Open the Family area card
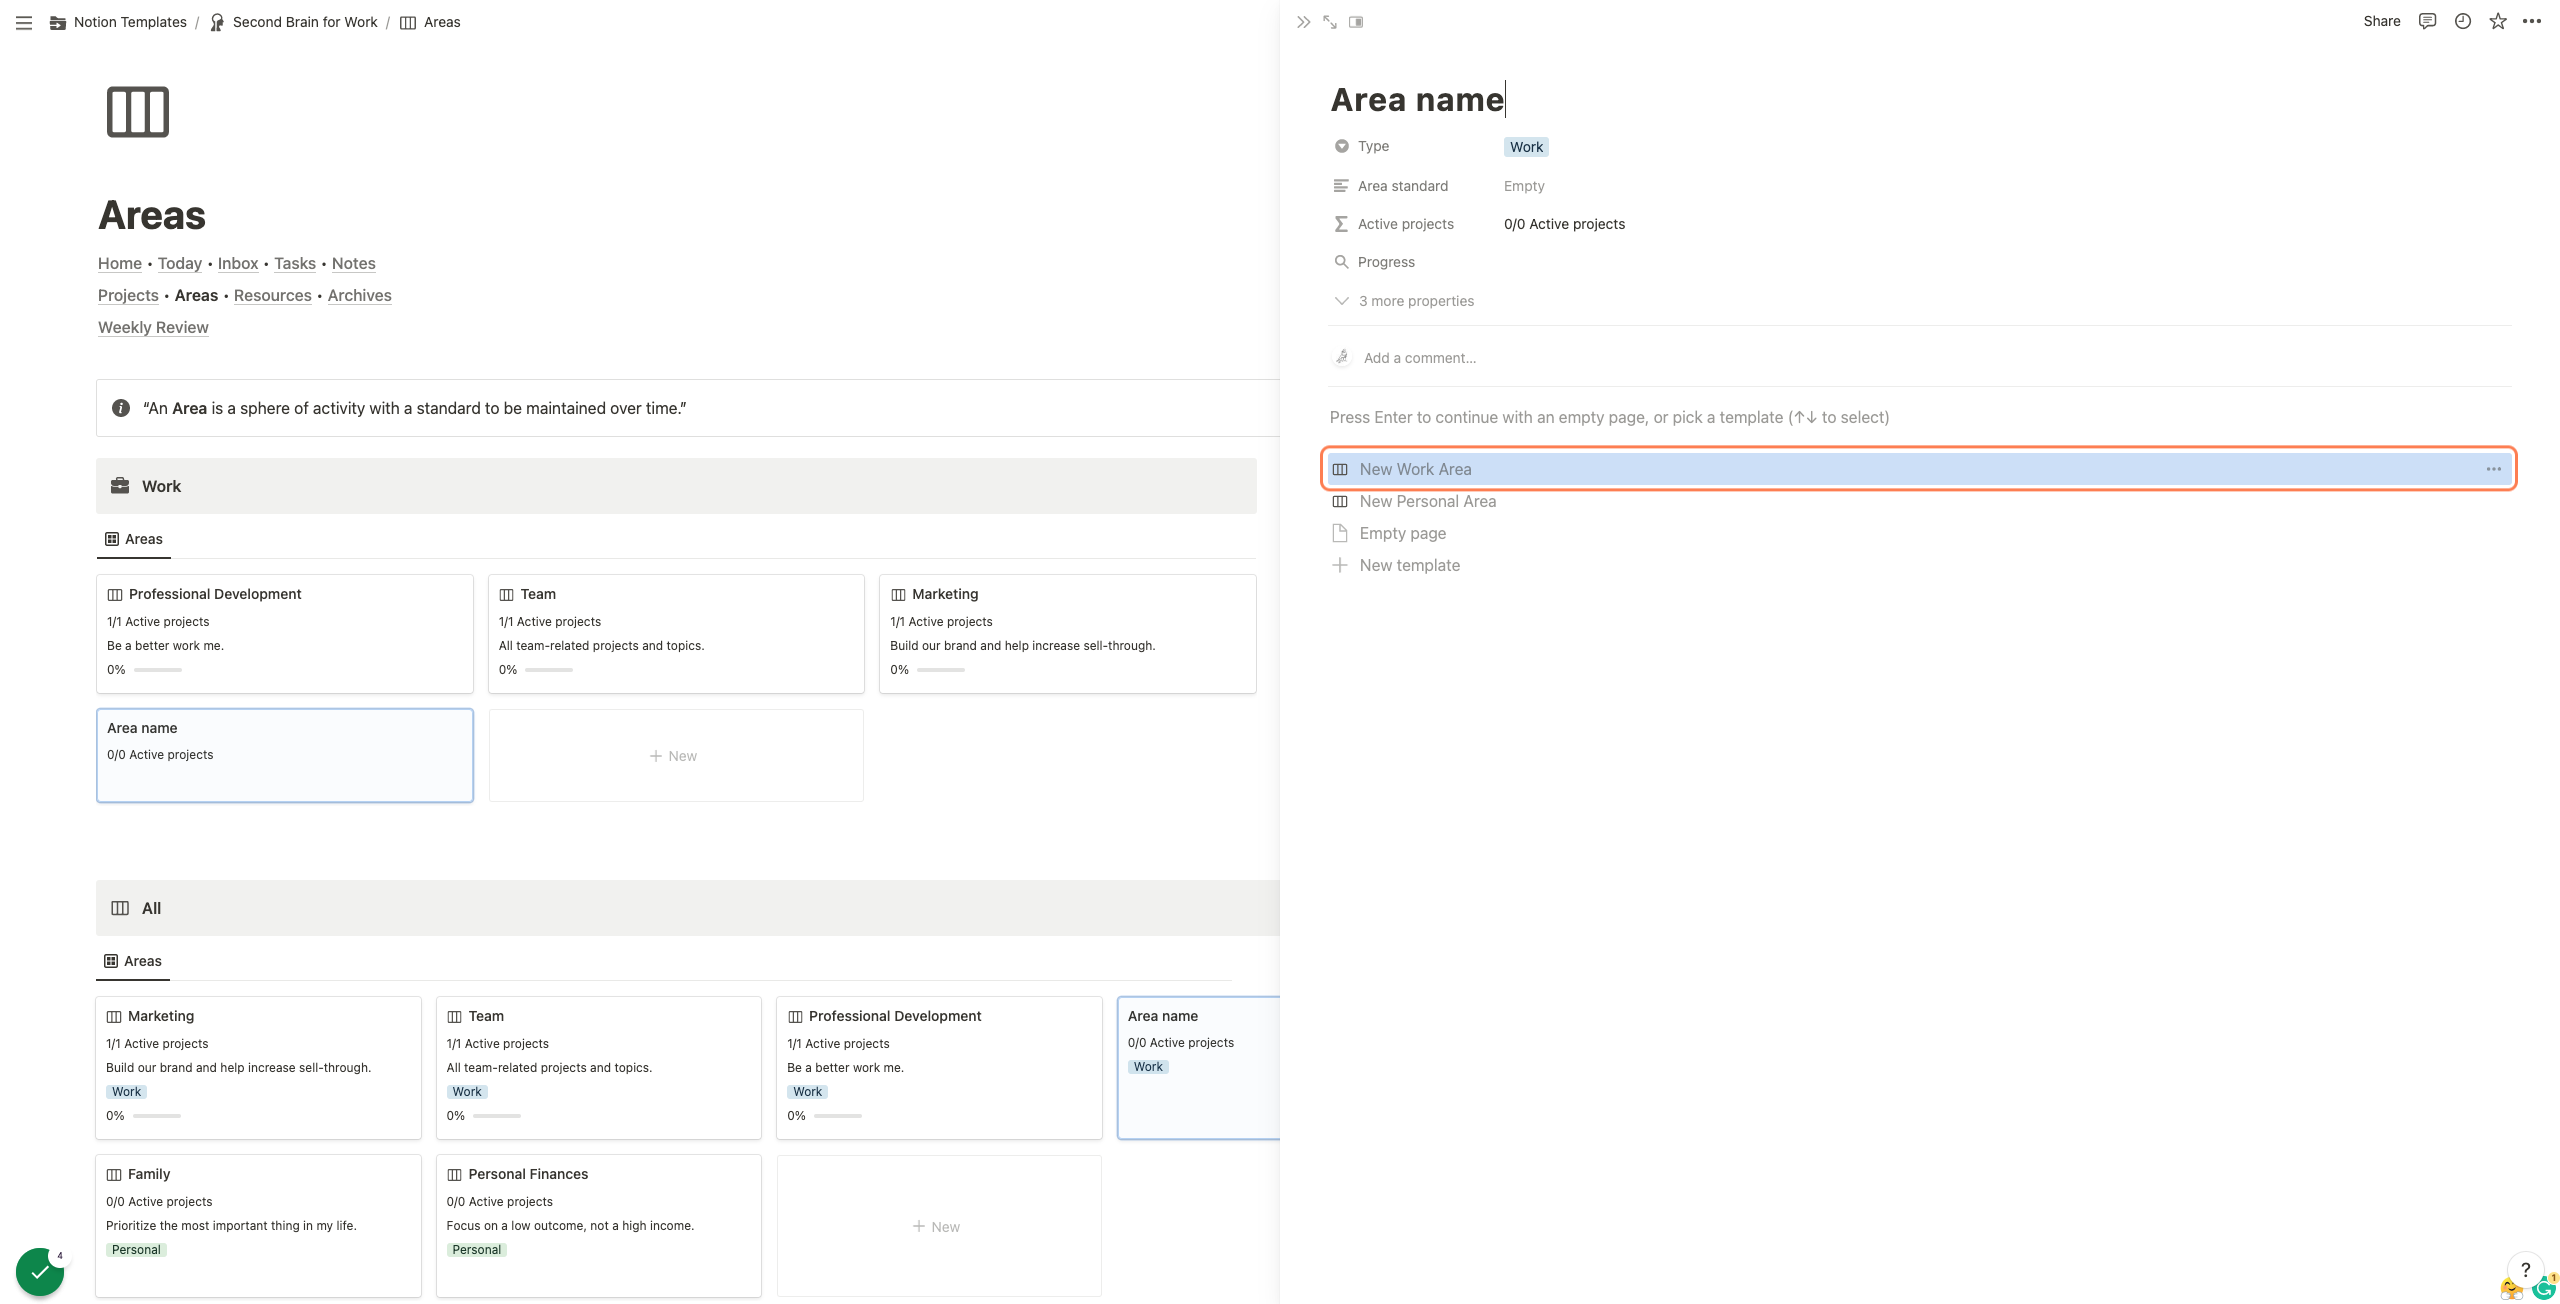The height and width of the screenshot is (1304, 2560). pos(258,1226)
